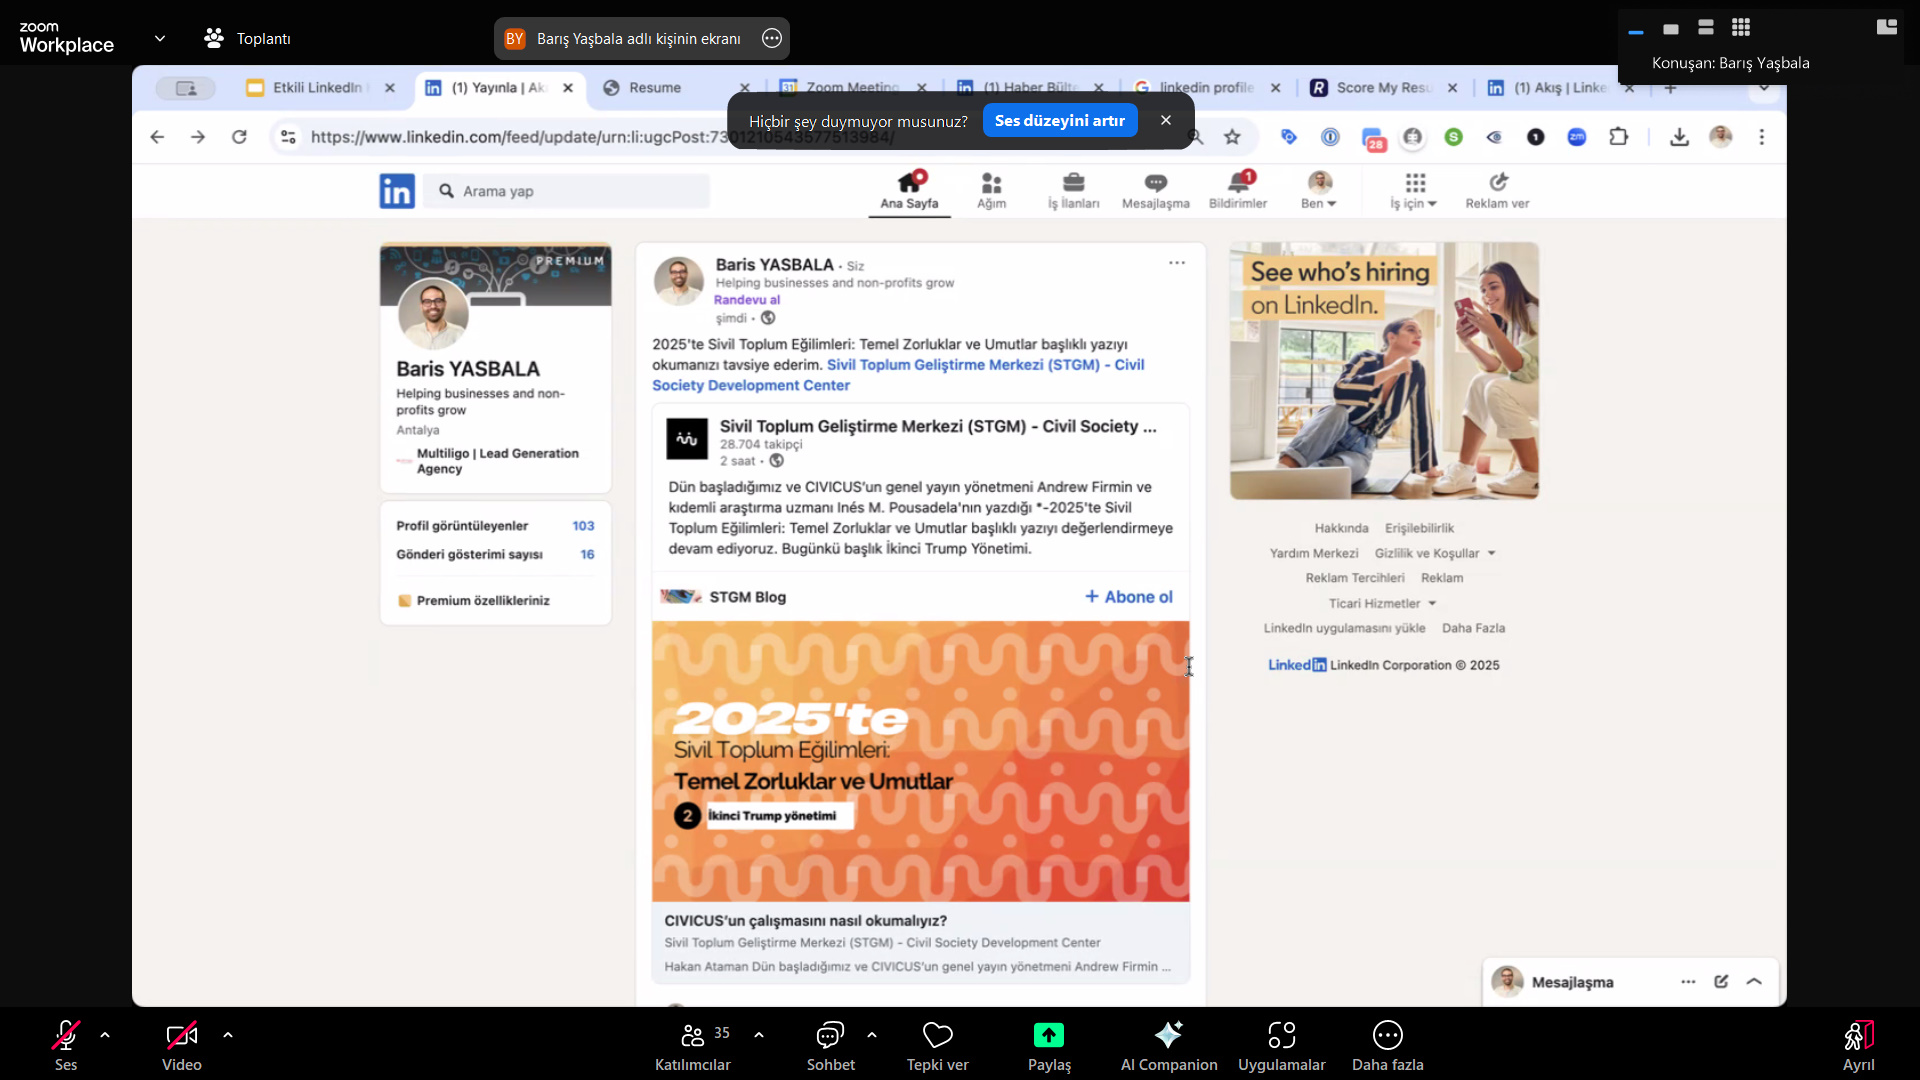Screen dimensions: 1920x1080
Task: Click the browser back arrow
Action: tap(157, 137)
